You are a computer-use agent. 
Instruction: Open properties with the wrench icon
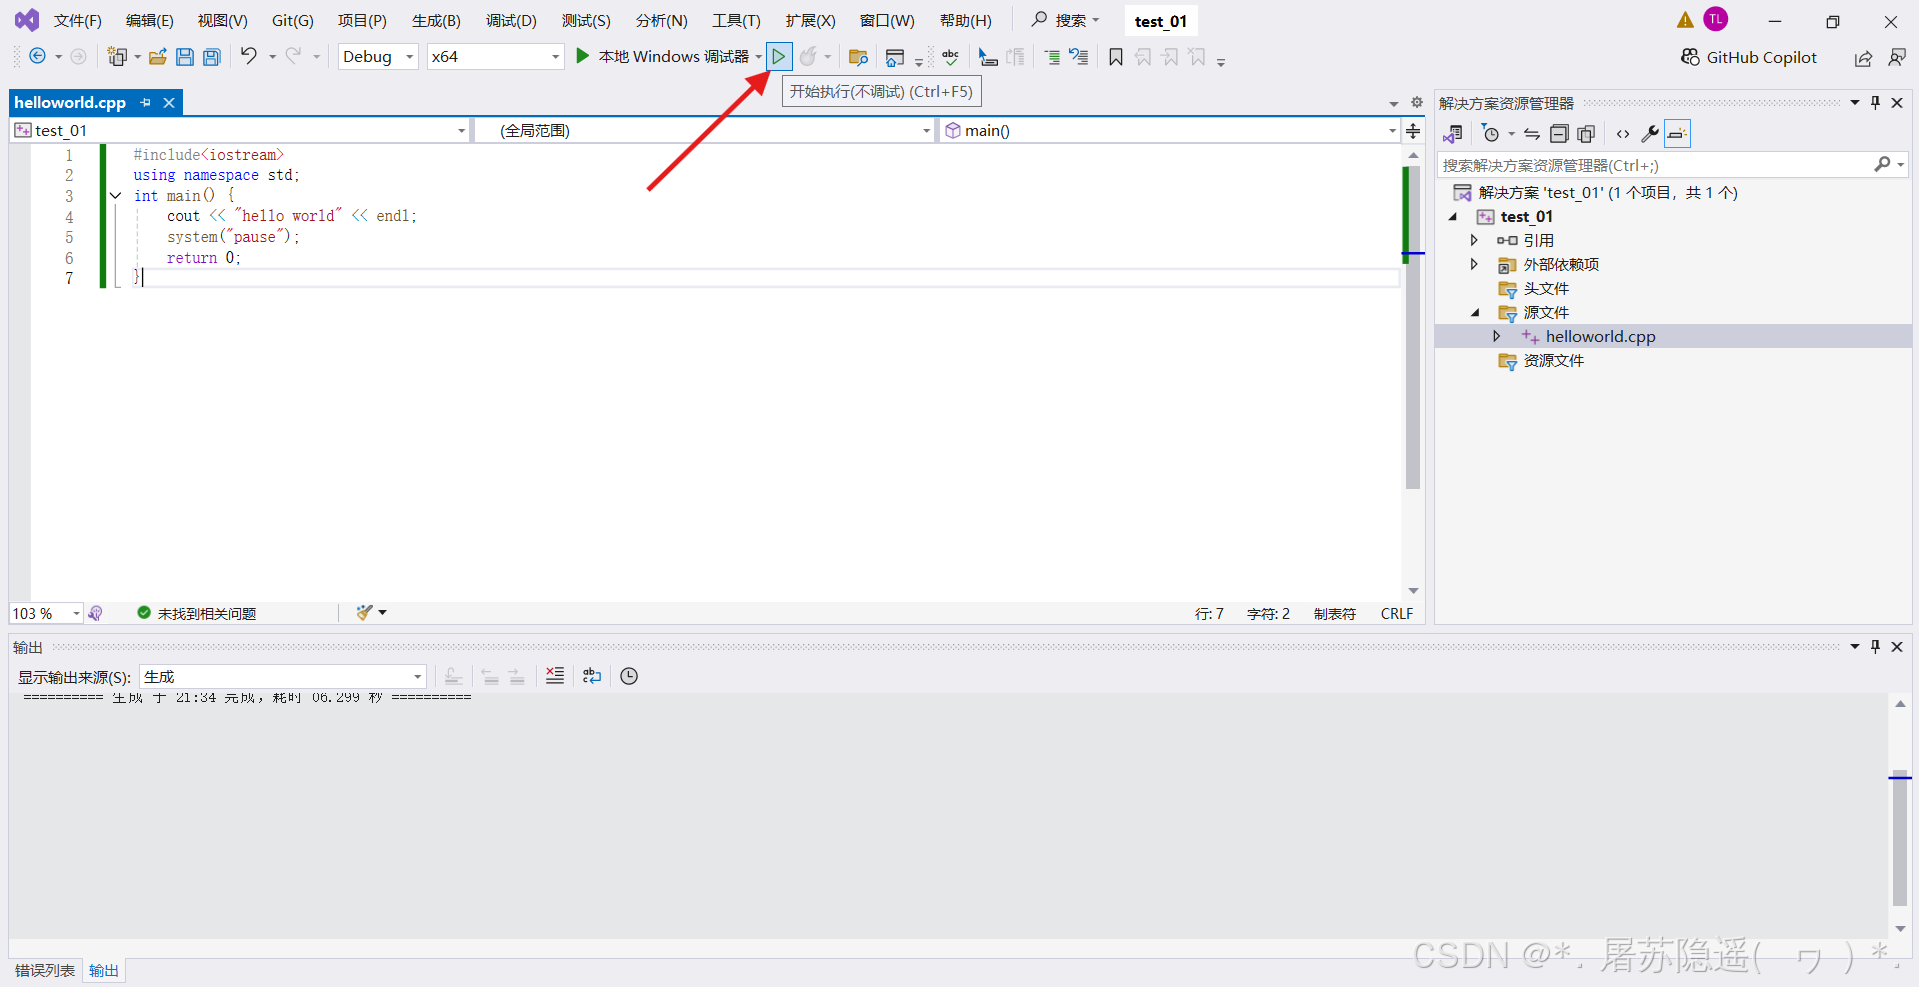click(x=1650, y=134)
